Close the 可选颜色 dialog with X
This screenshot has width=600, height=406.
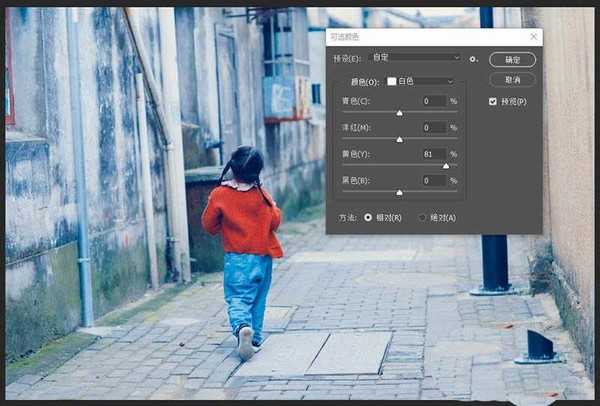(534, 37)
